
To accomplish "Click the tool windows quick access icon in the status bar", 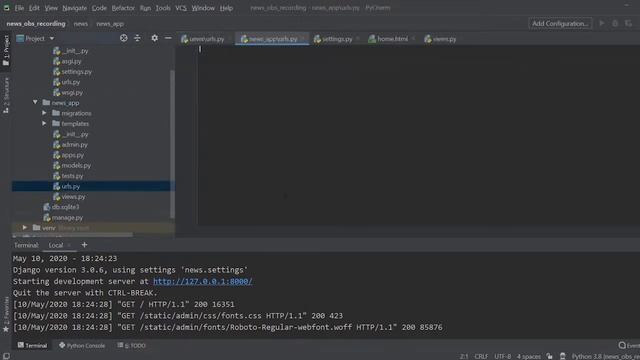I will click(x=6, y=356).
